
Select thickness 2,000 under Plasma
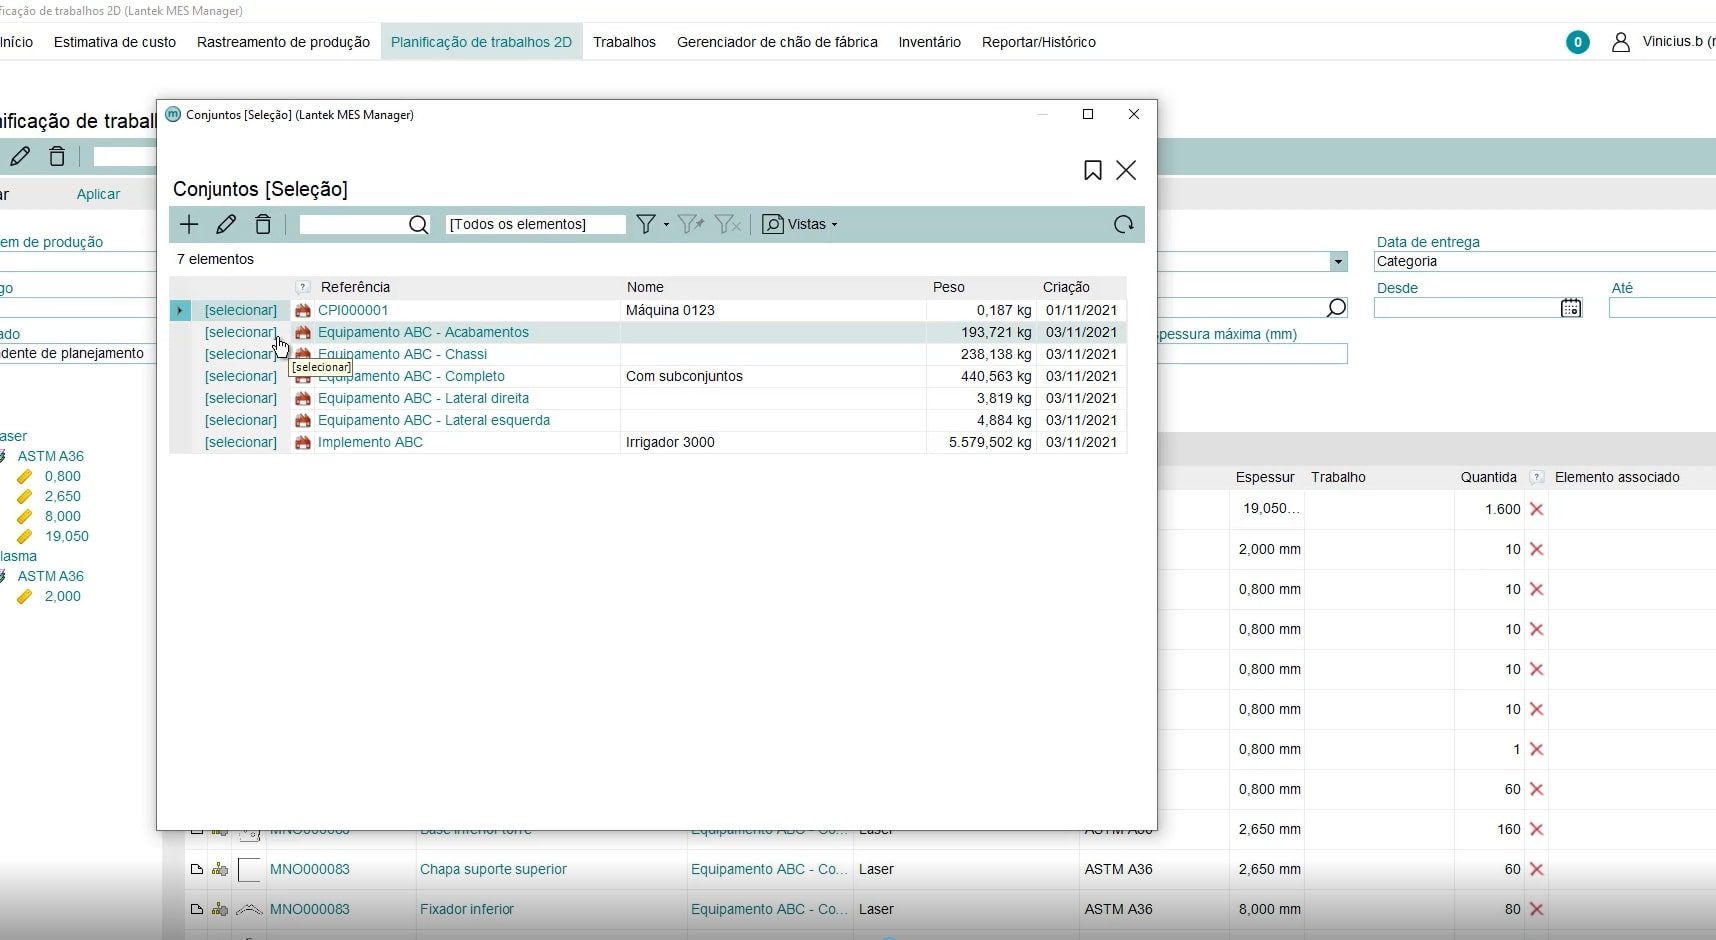pos(62,596)
